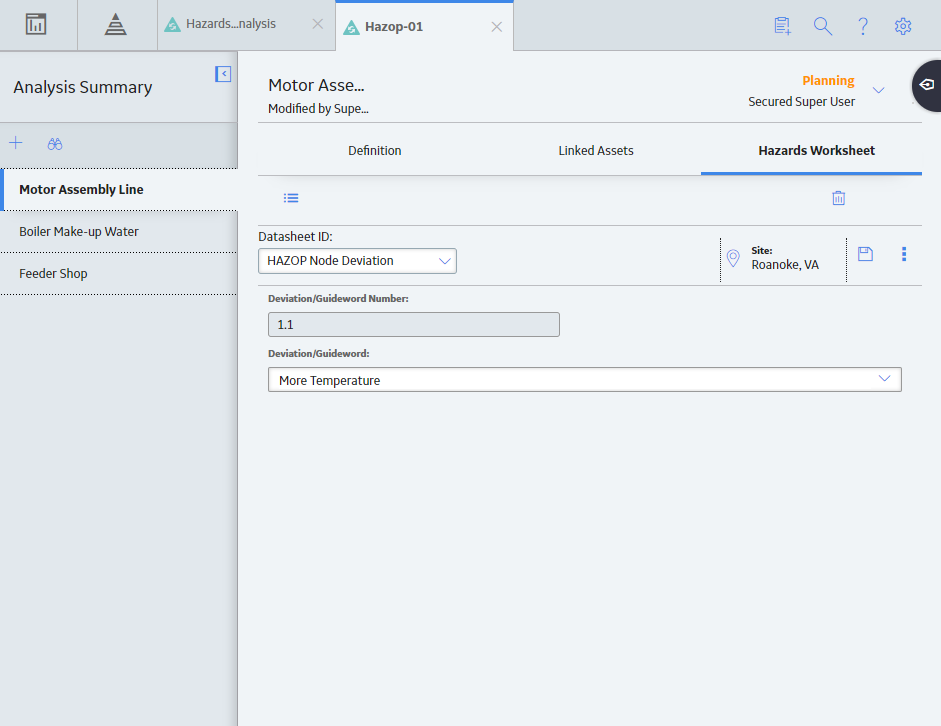
Task: Click the Secured Super User text
Action: pos(801,102)
